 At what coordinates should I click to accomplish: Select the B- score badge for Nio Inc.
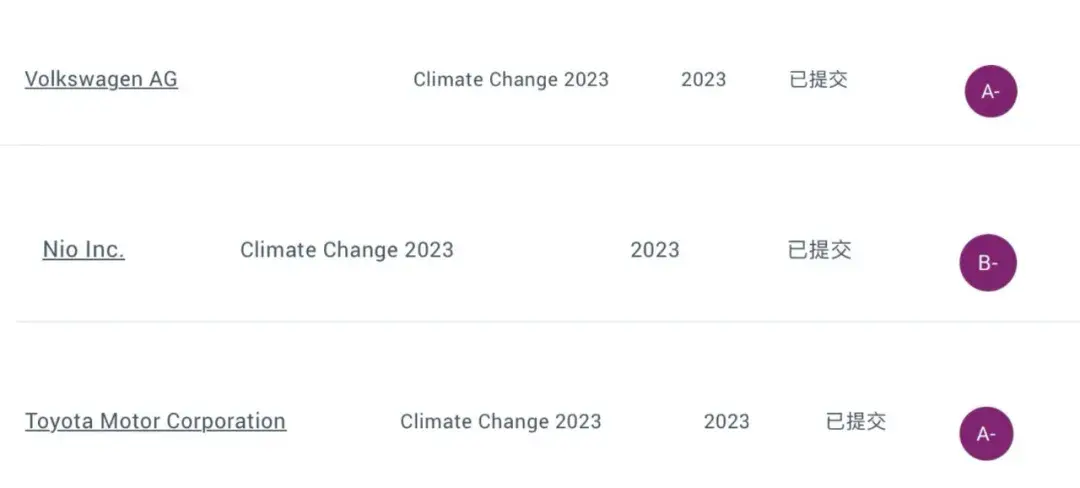coord(988,262)
